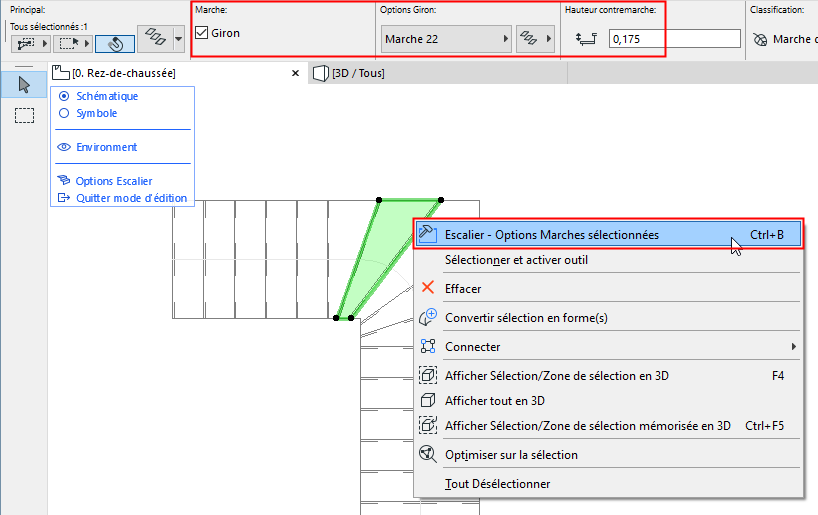
Task: Expand rectangular selection flyout arrow
Action: [x=87, y=44]
